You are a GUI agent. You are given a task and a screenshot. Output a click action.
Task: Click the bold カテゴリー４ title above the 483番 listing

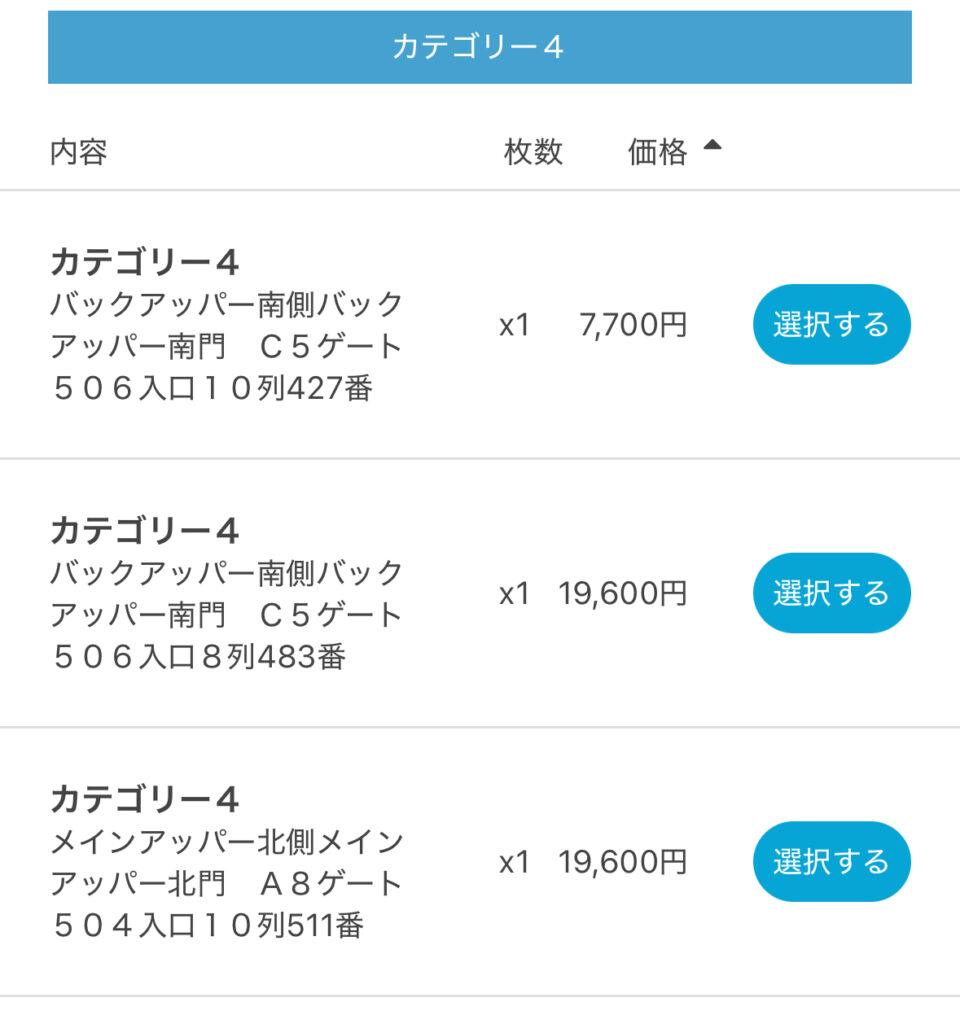click(145, 530)
